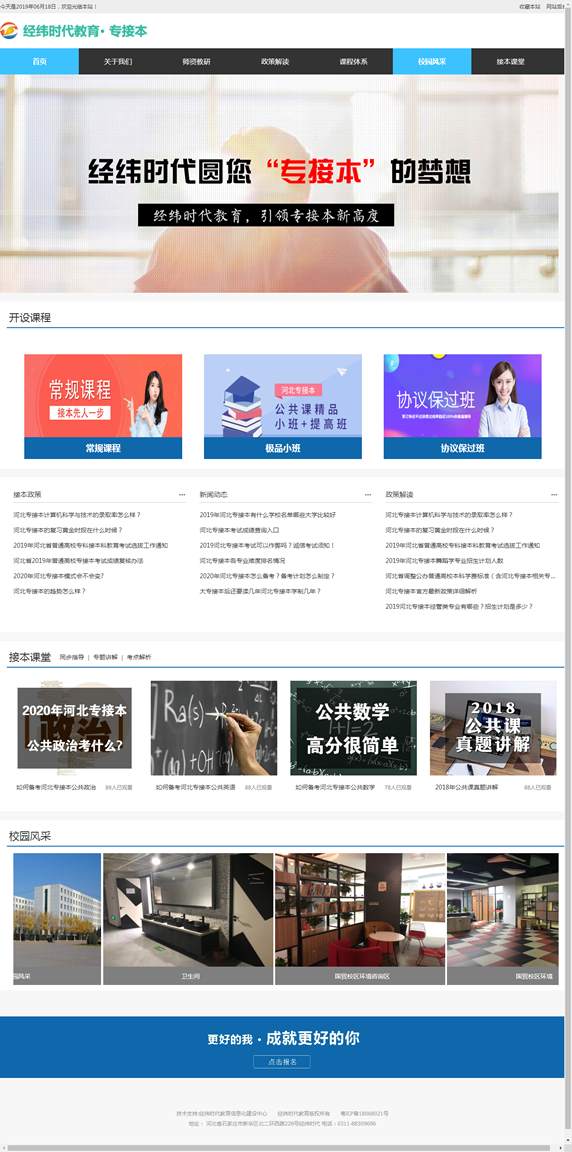Open the 首页 navigation tab
572x1152 pixels.
point(40,62)
